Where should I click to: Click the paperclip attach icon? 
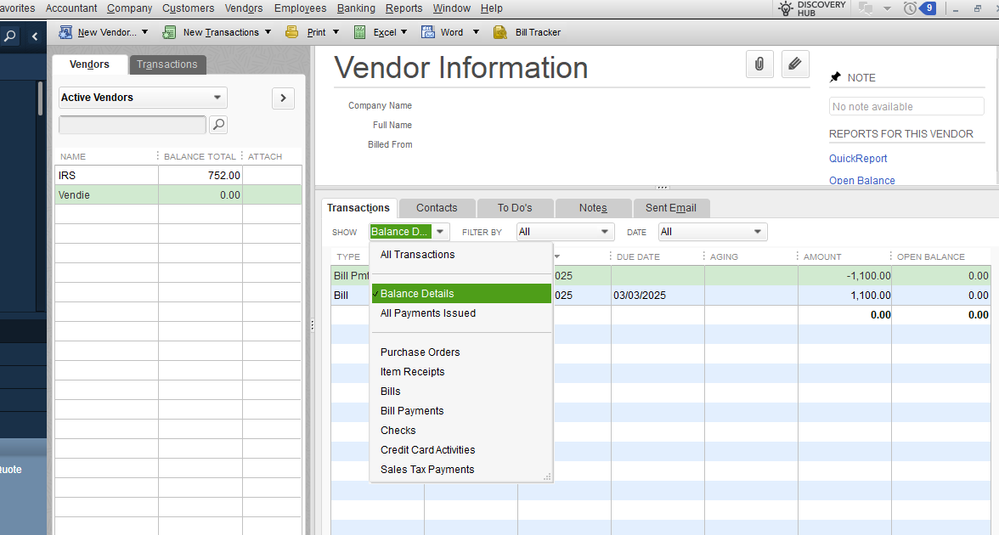[x=759, y=64]
